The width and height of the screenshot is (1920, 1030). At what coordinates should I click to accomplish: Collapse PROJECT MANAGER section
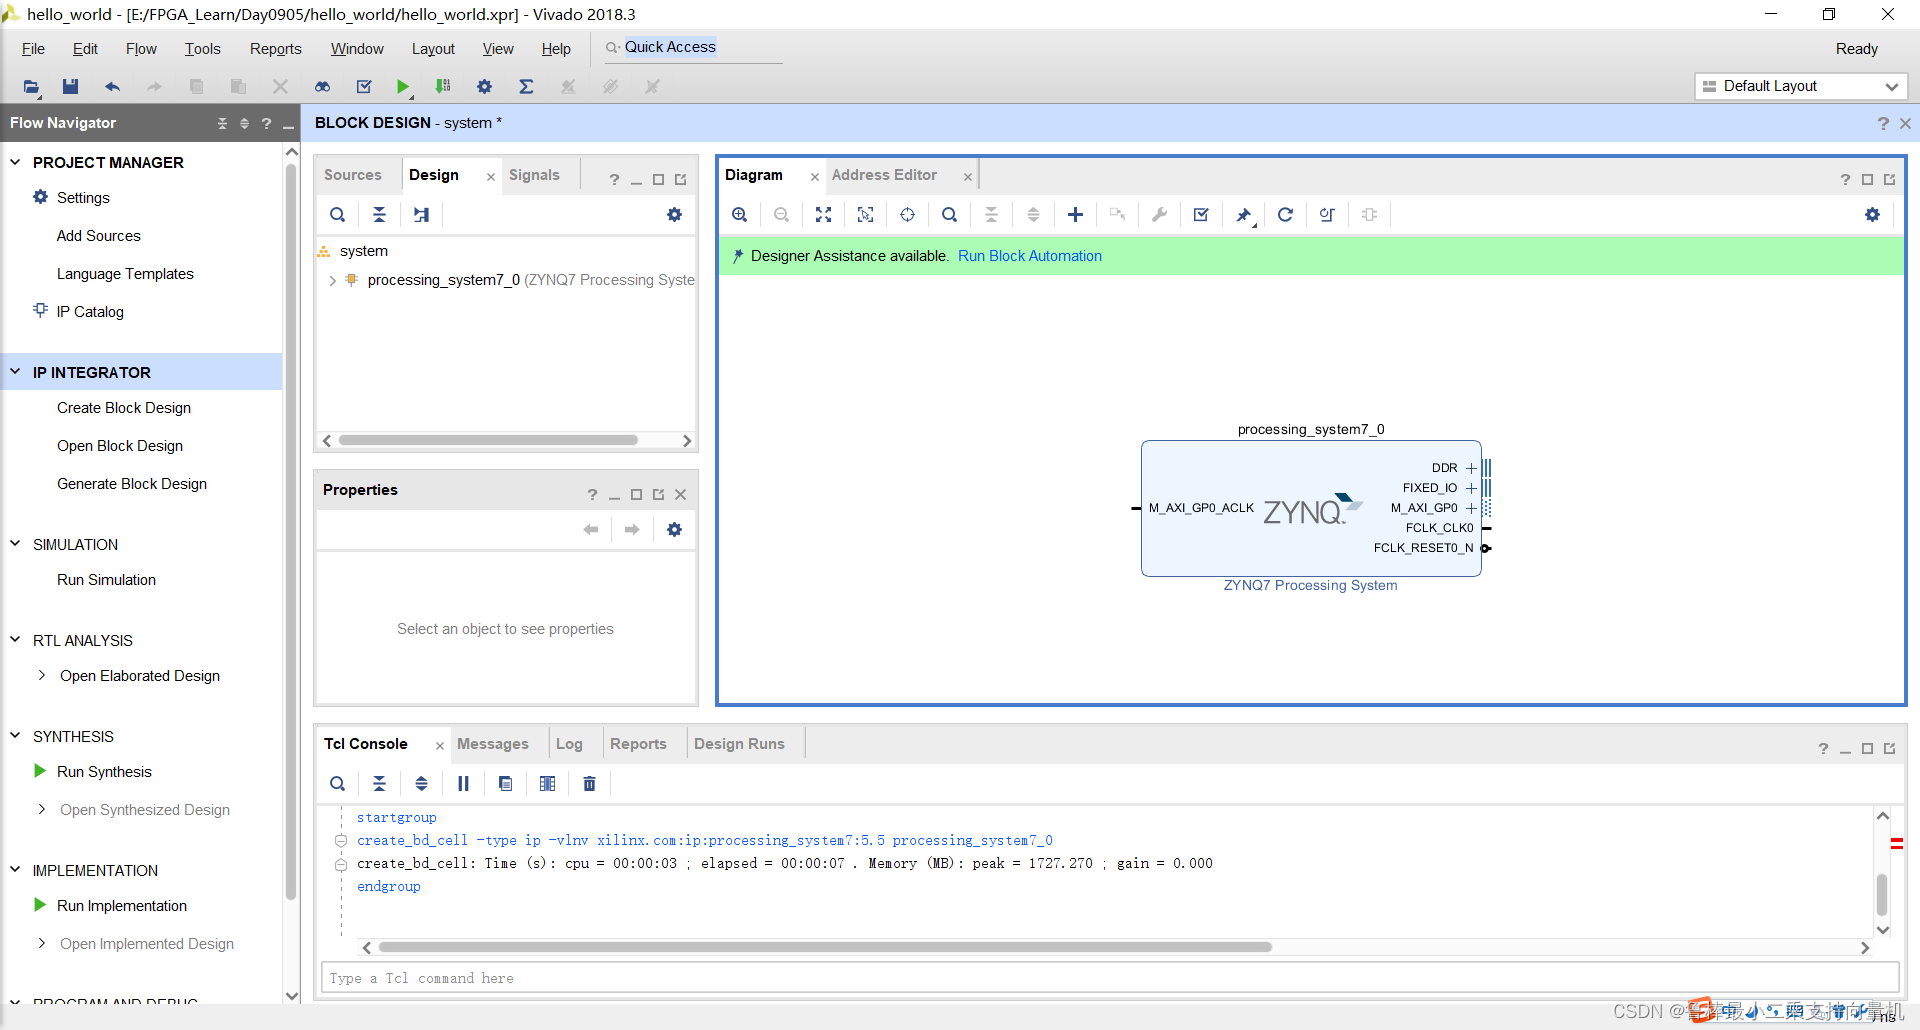[15, 162]
